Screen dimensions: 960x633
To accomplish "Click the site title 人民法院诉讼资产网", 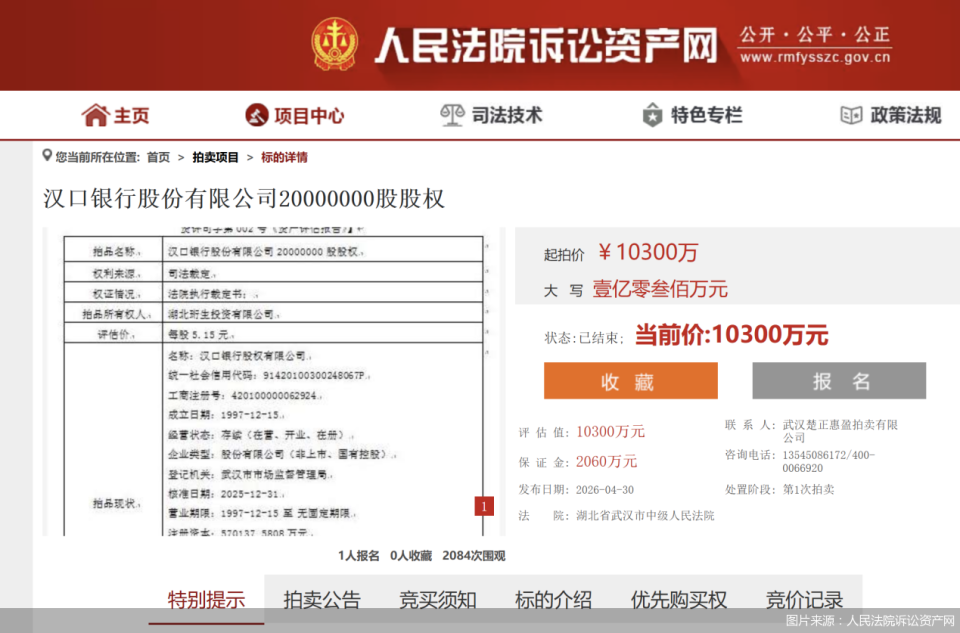I will [x=546, y=45].
